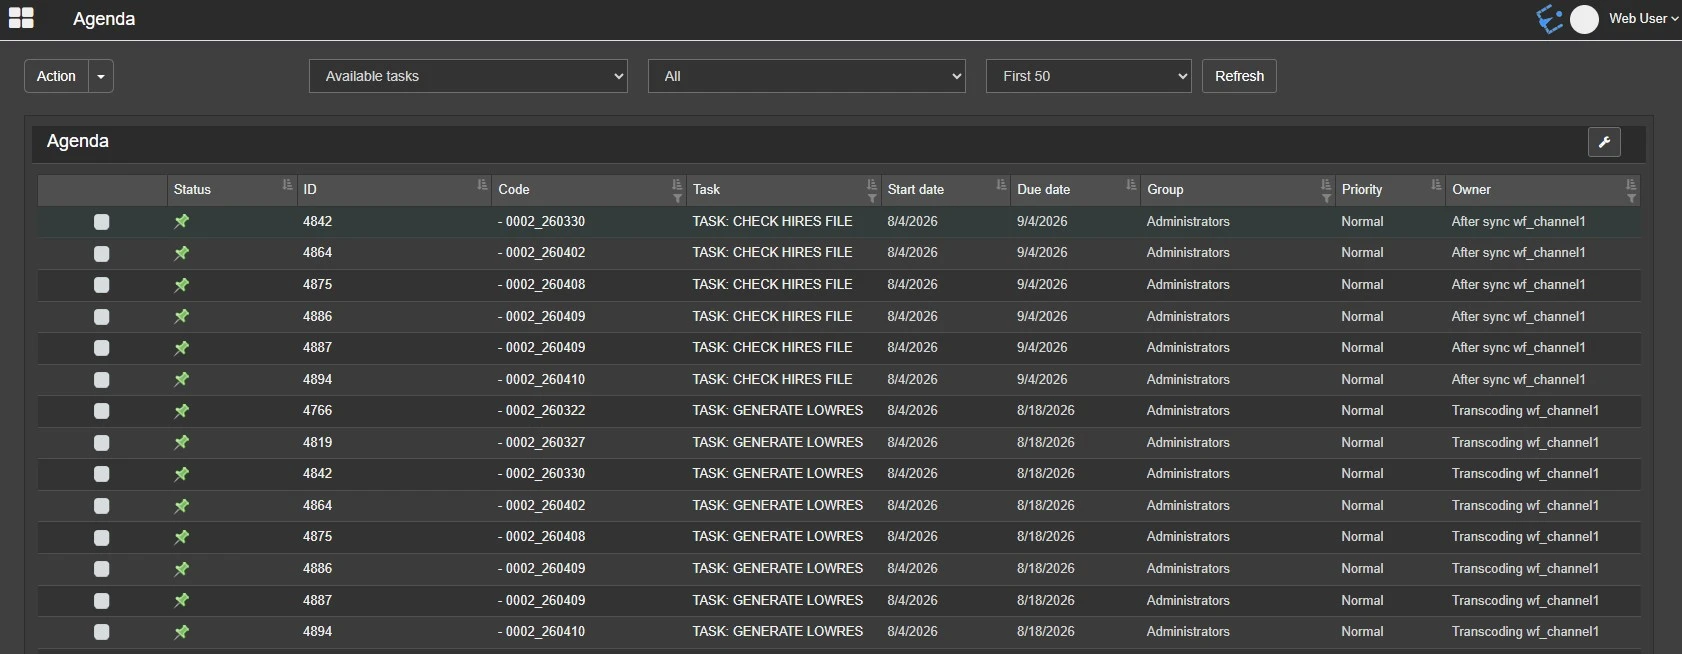1682x654 pixels.
Task: Click pin status icon for ID 4766 row
Action: click(181, 411)
